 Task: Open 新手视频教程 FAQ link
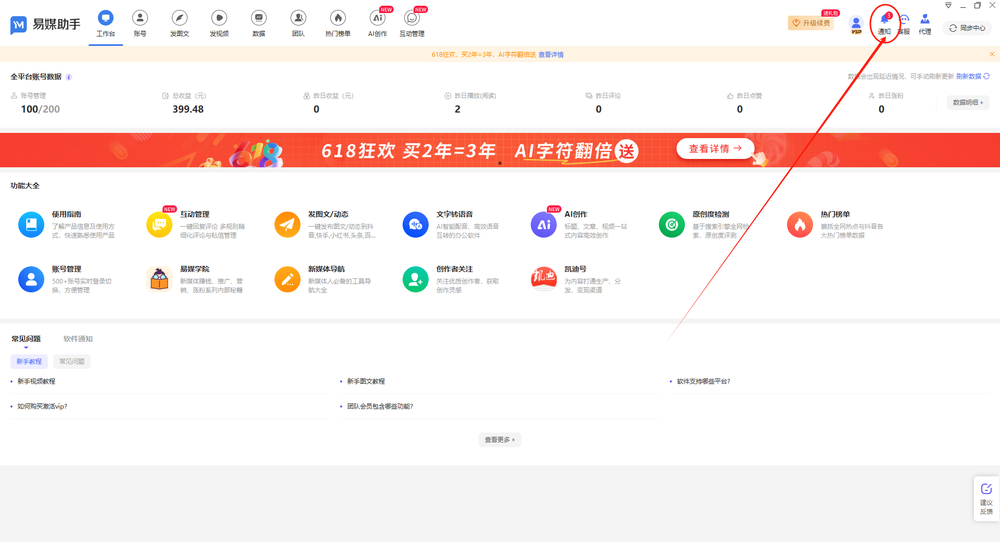(x=36, y=381)
